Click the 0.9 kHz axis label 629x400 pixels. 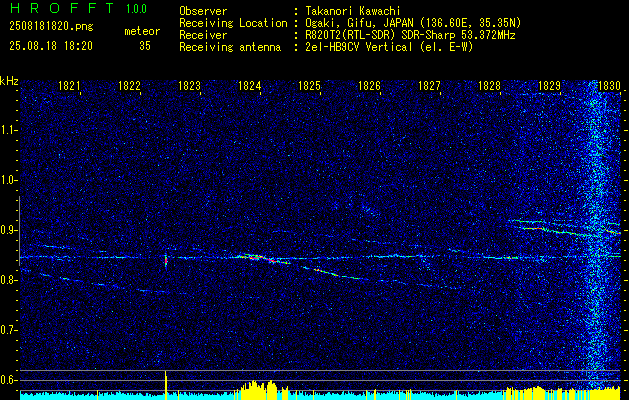coord(8,230)
